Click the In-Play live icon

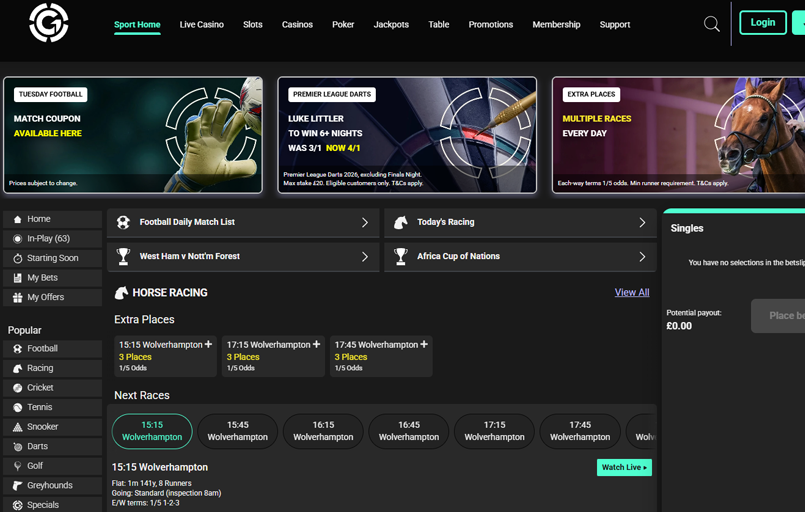tap(17, 239)
